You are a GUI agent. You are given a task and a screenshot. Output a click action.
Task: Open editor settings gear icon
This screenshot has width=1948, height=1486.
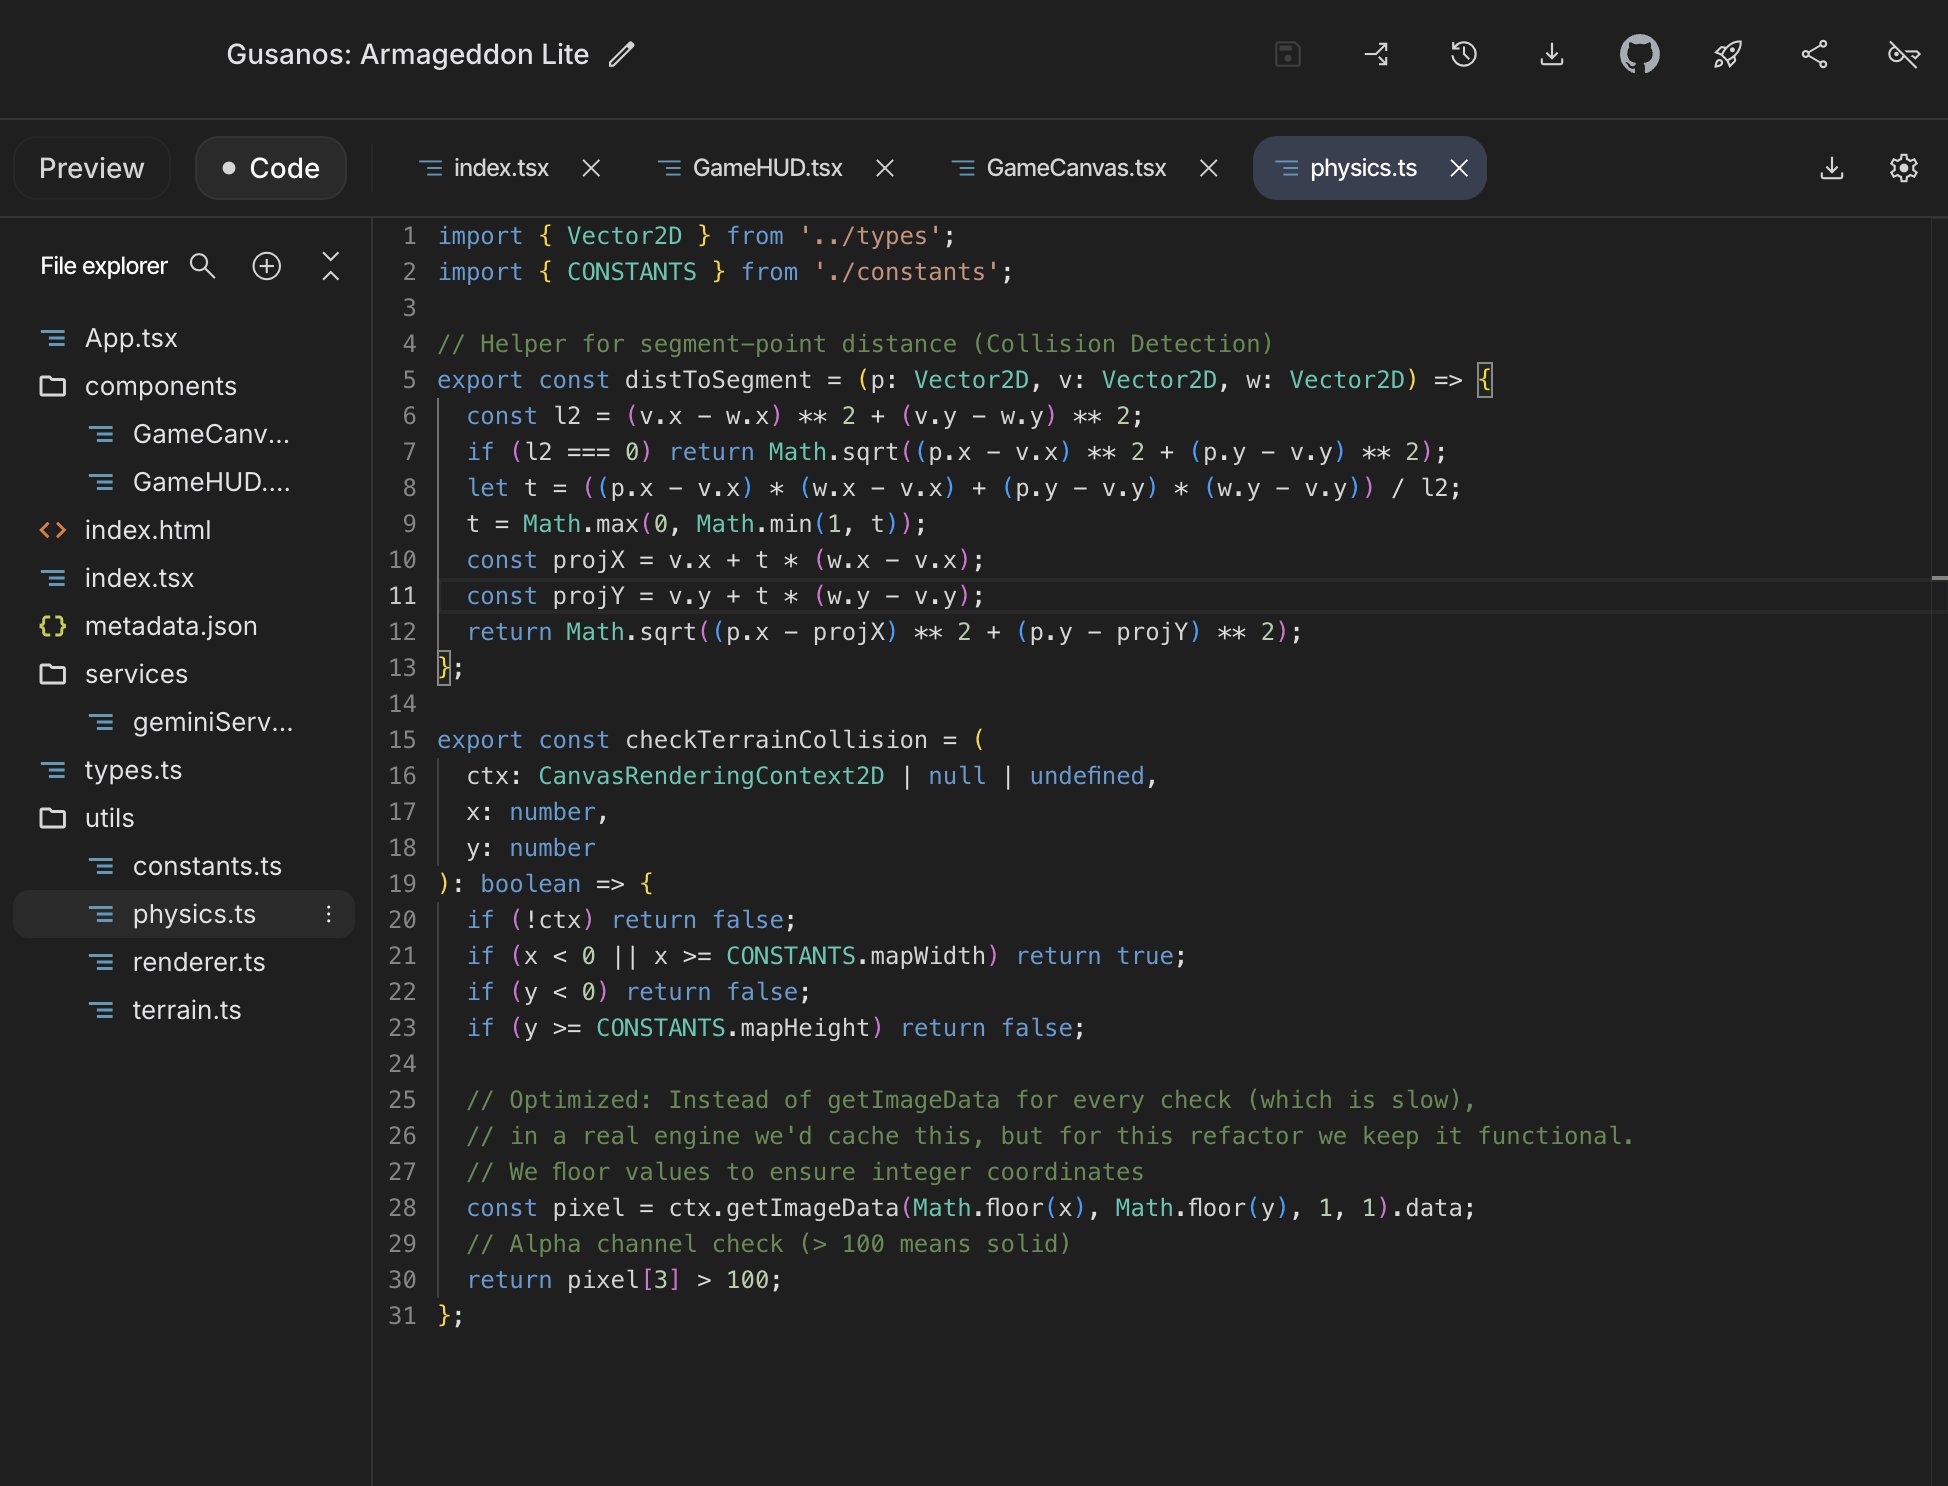click(x=1903, y=168)
